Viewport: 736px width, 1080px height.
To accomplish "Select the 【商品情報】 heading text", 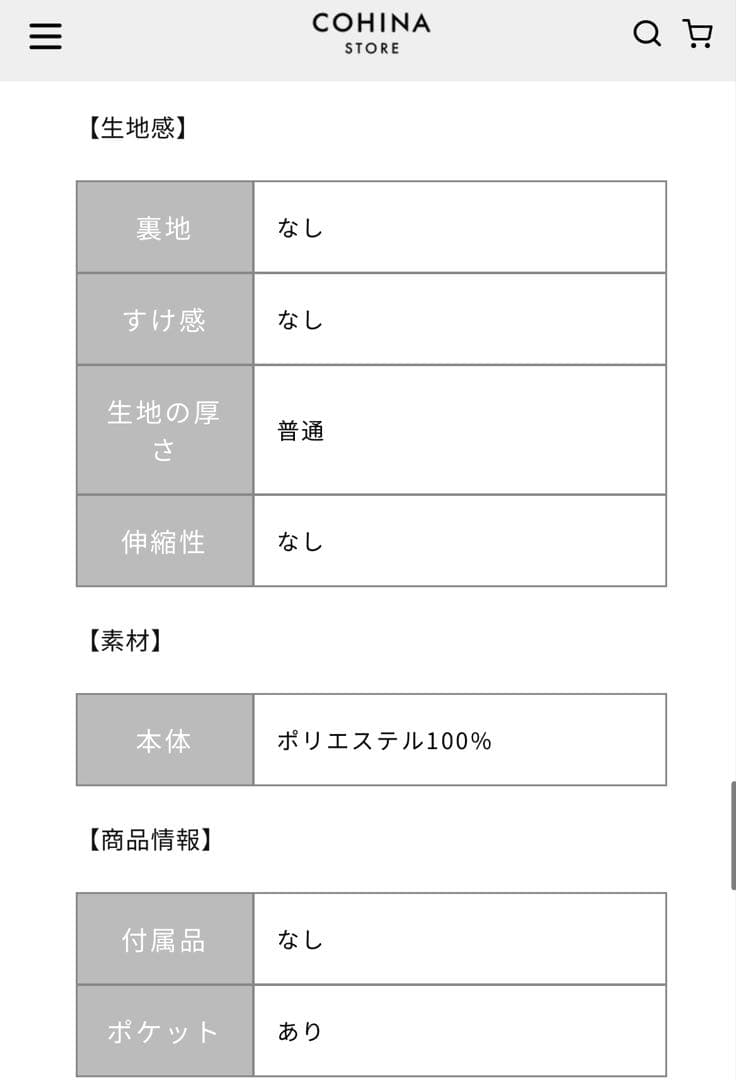I will pyautogui.click(x=152, y=840).
